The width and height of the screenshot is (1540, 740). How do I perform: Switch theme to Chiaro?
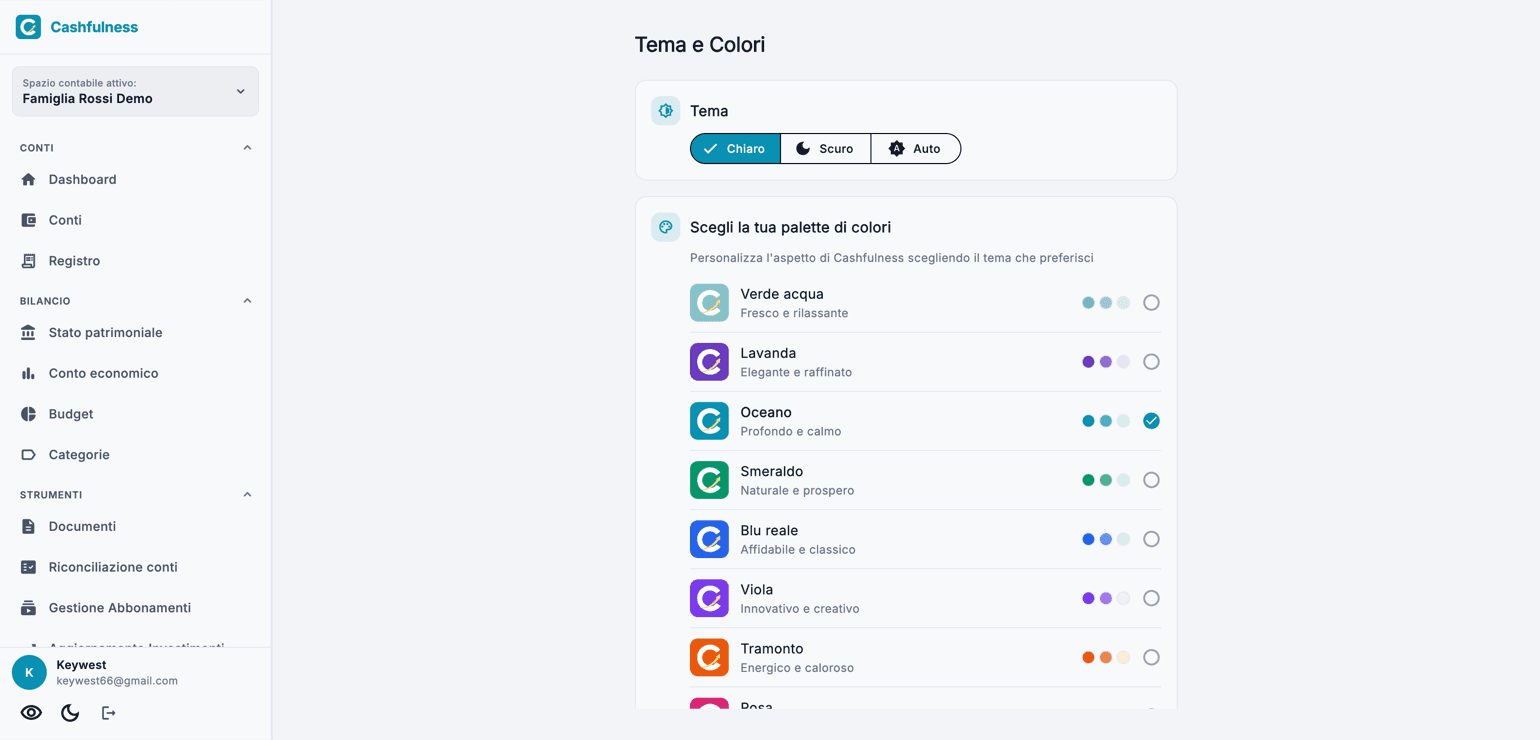[735, 149]
